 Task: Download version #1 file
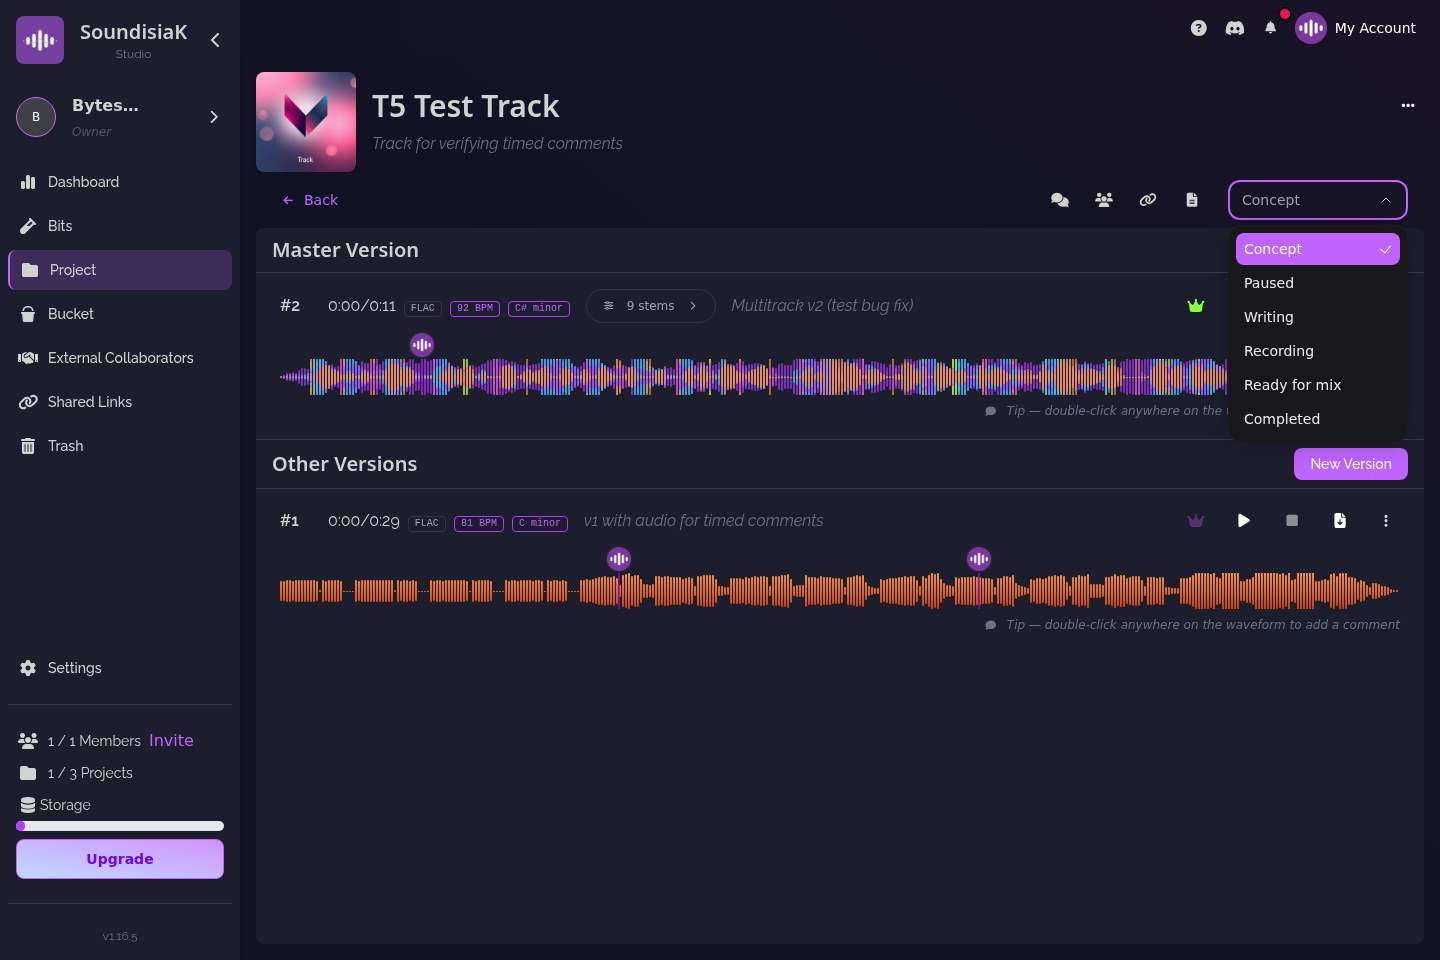[x=1340, y=521]
